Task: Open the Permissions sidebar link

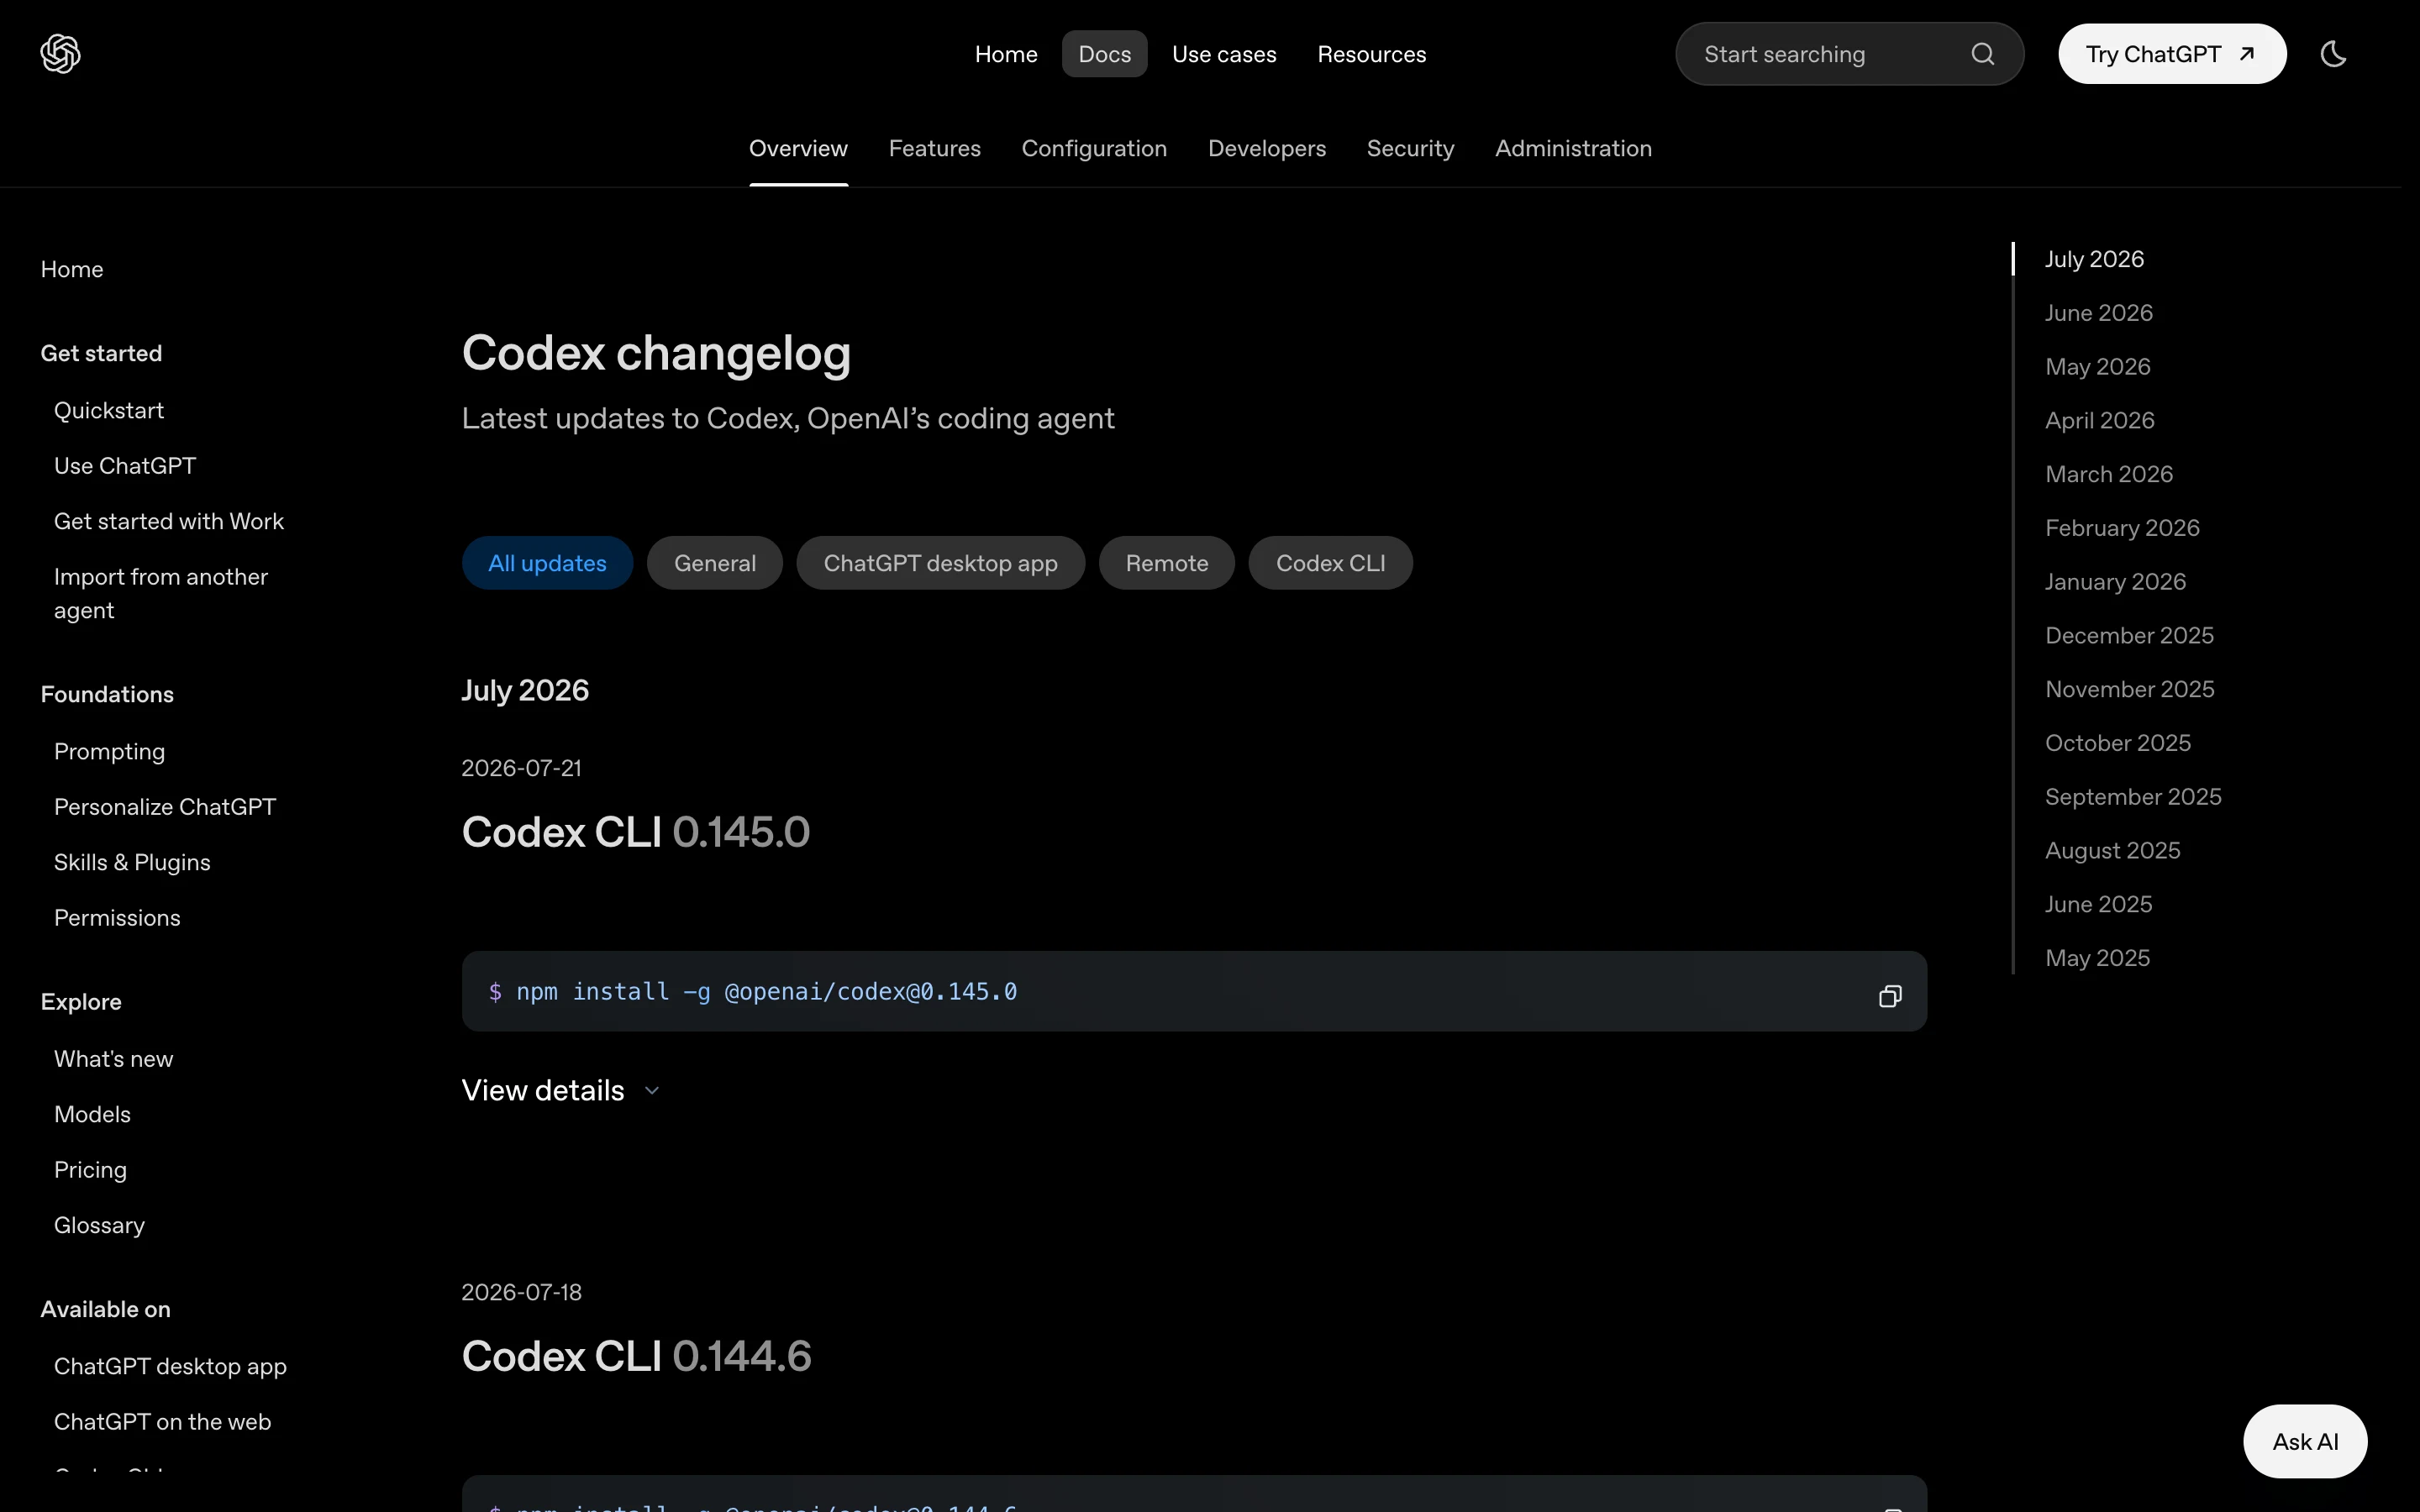Action: tap(117, 918)
